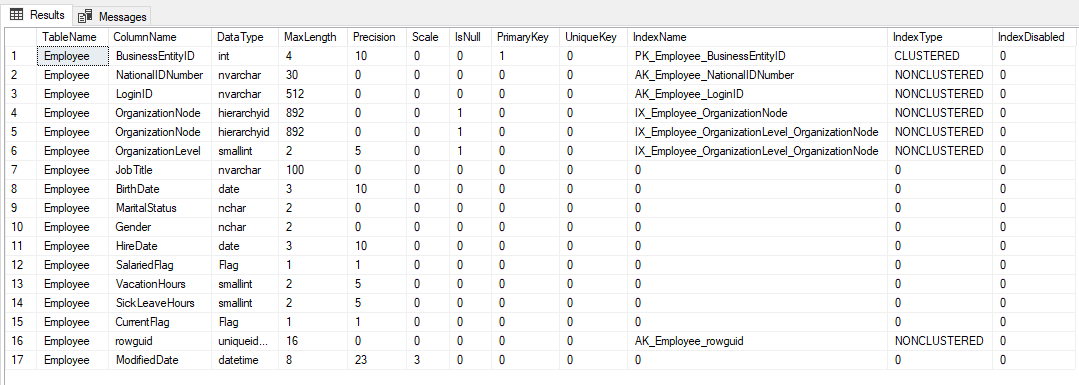
Task: Click the DataType column header
Action: 240,37
